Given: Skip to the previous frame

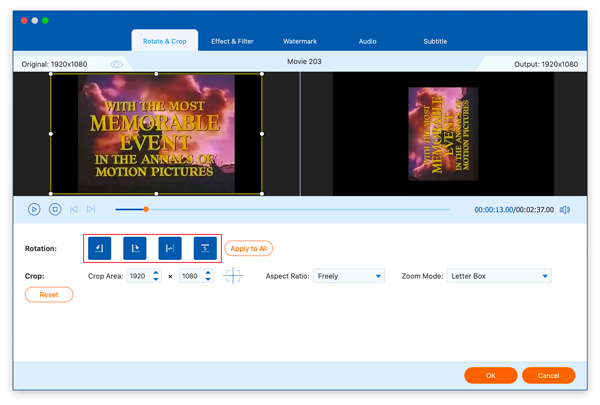Looking at the screenshot, I should (74, 210).
